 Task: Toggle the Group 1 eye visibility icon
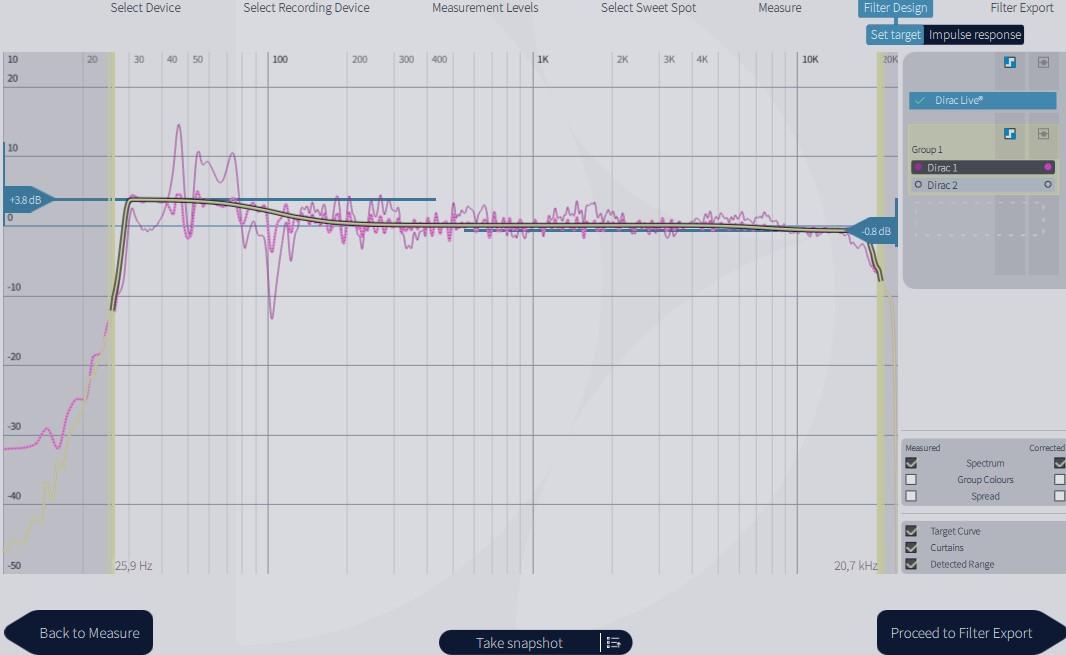[x=1043, y=134]
